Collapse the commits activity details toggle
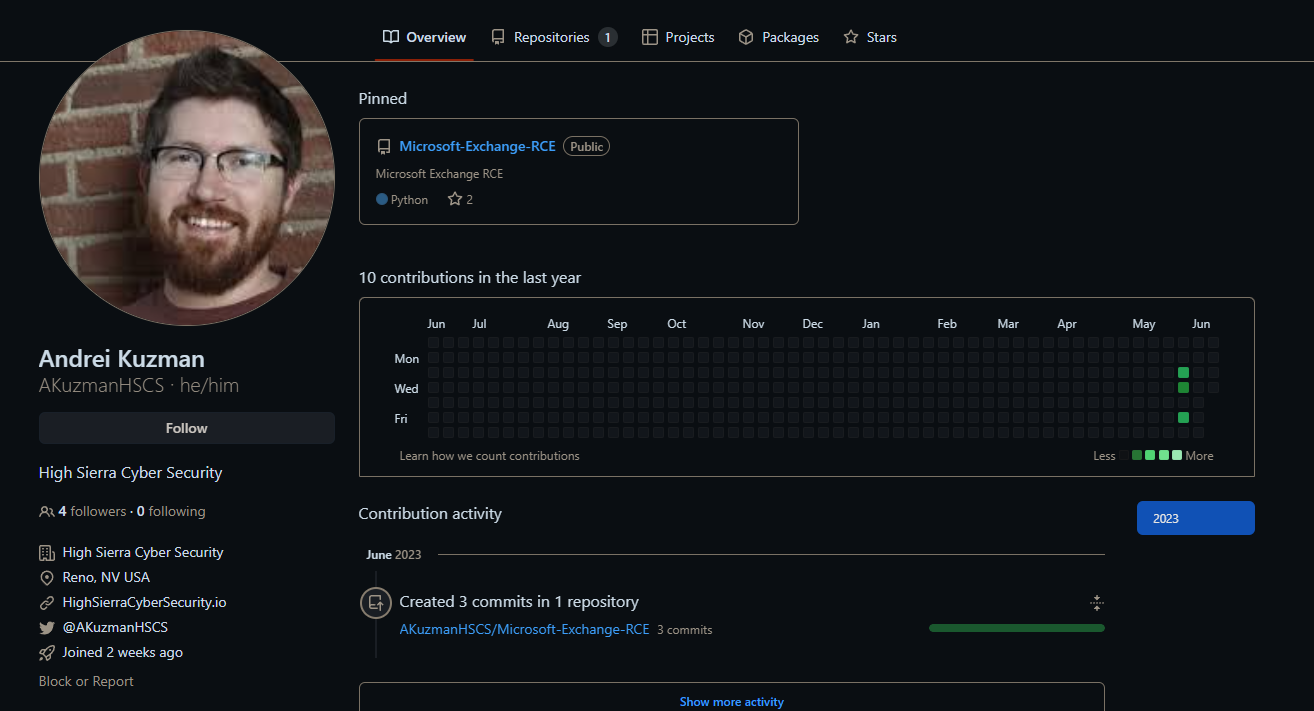 [x=1096, y=602]
